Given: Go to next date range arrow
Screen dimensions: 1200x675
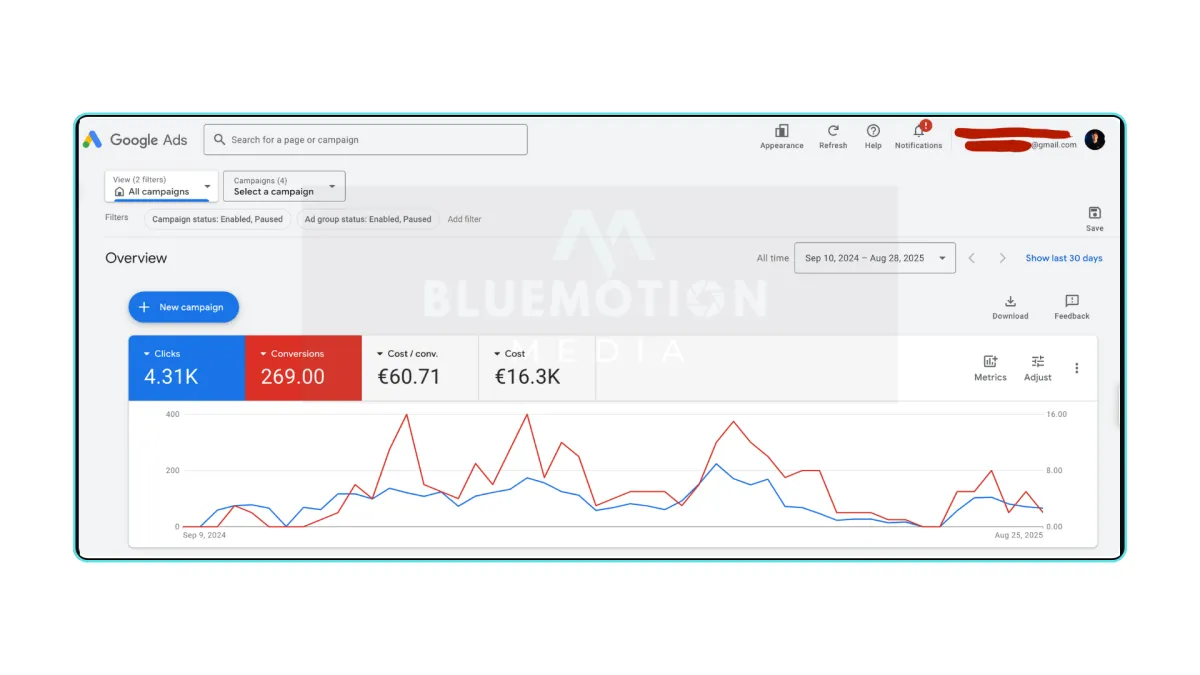Looking at the screenshot, I should click(1002, 258).
